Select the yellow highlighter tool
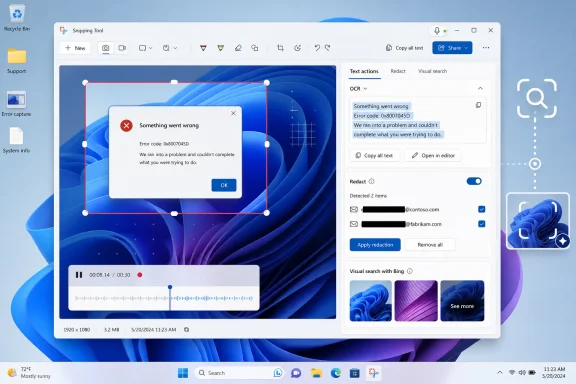The height and width of the screenshot is (384, 576). pyautogui.click(x=220, y=48)
